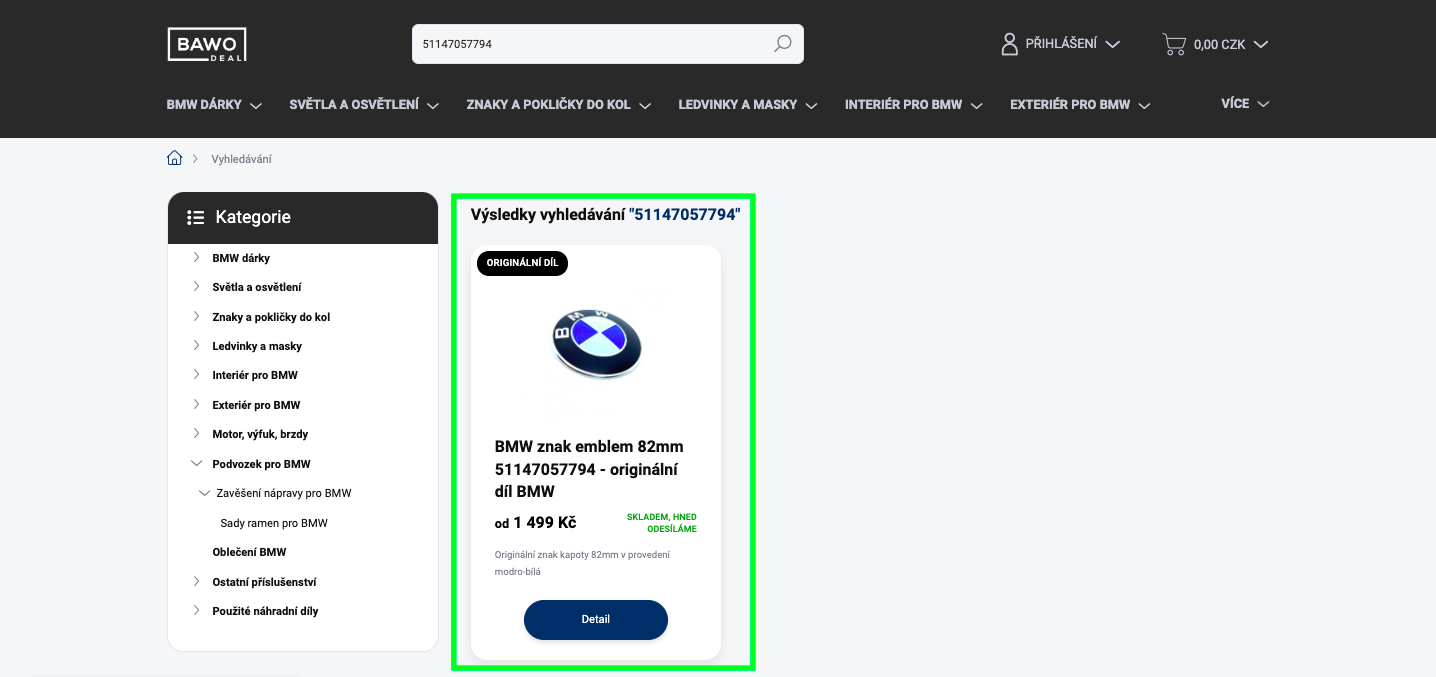Click the Originální díl badge
This screenshot has width=1436, height=677.
[x=522, y=263]
